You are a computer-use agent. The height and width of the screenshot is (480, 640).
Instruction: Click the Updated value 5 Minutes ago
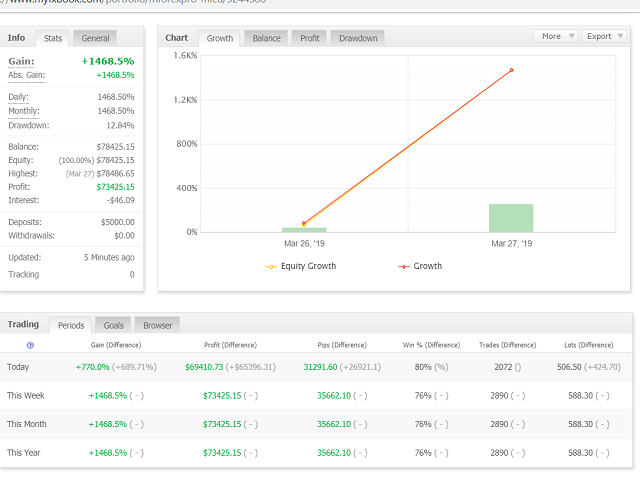click(x=109, y=258)
